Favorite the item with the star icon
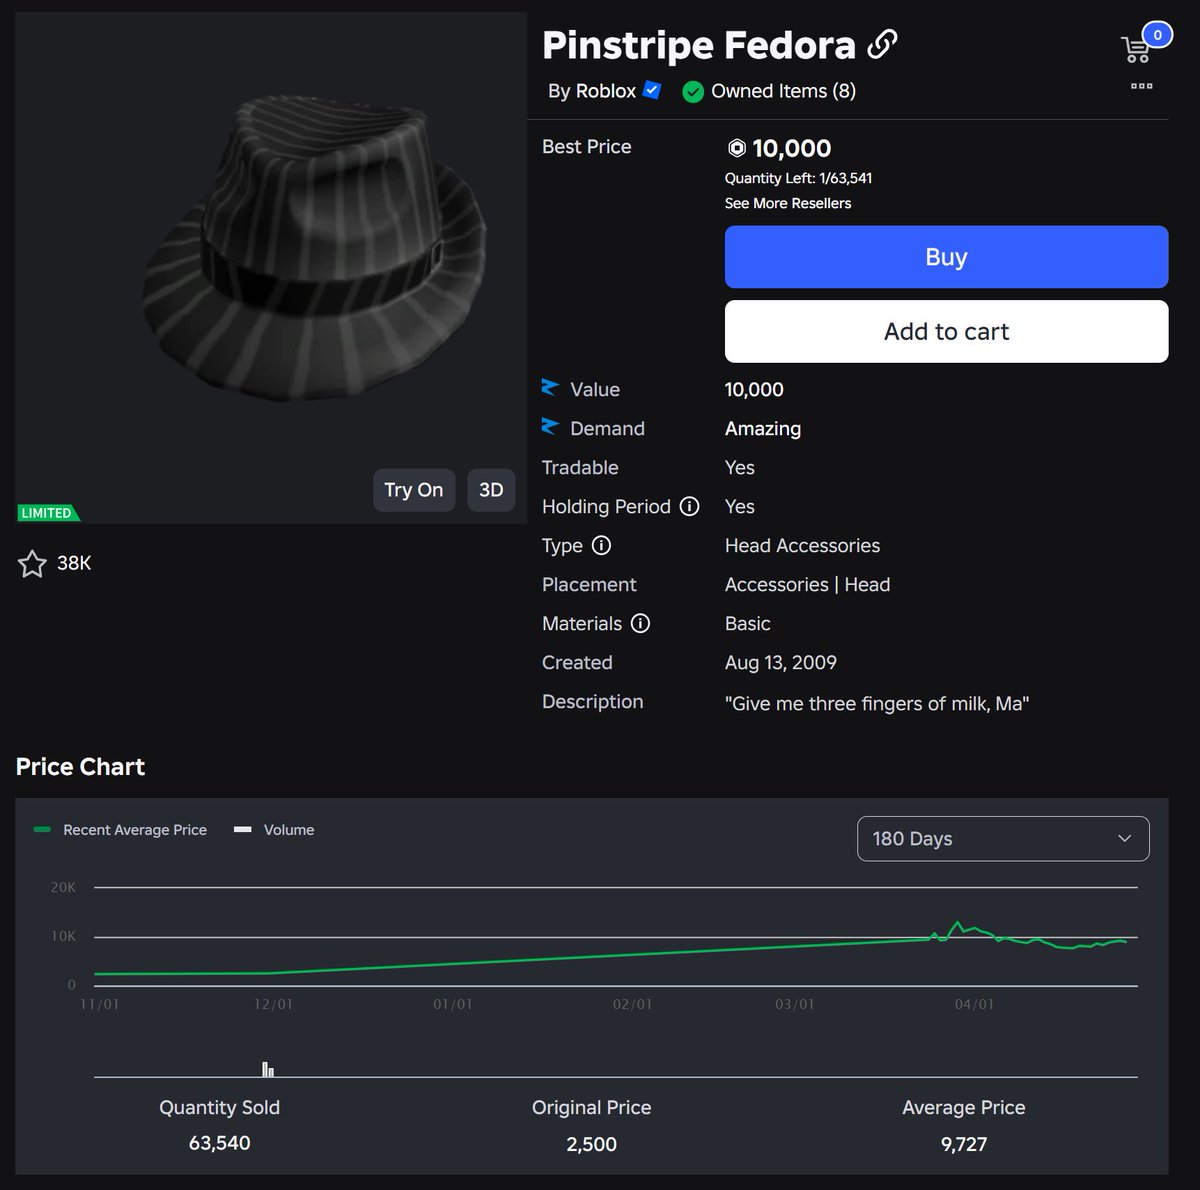Screen dimensions: 1200x1190 [x=32, y=564]
